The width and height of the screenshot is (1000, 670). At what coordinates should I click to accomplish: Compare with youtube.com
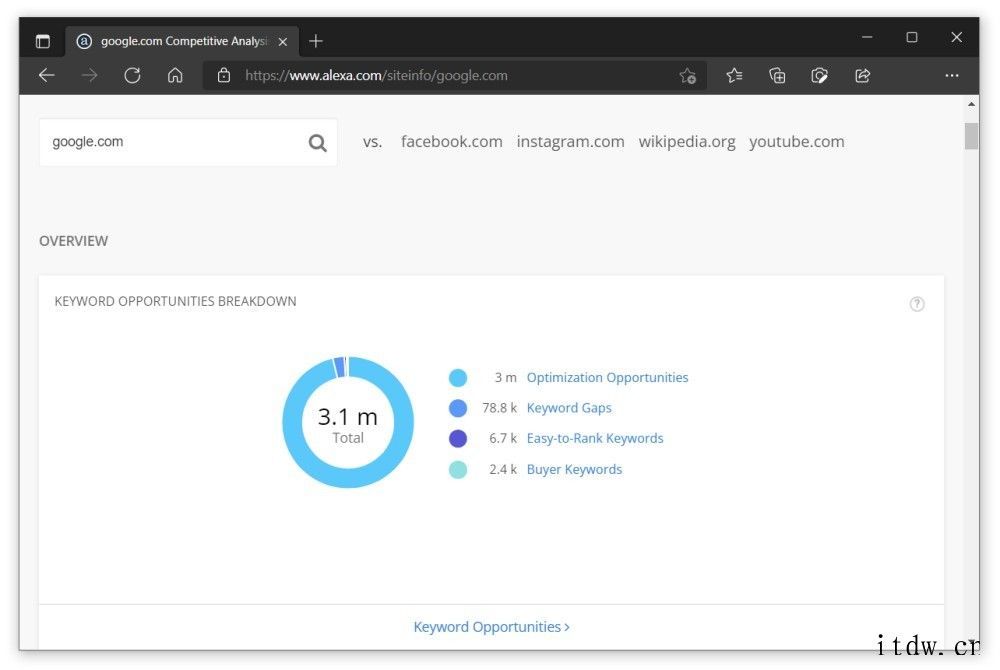[797, 142]
